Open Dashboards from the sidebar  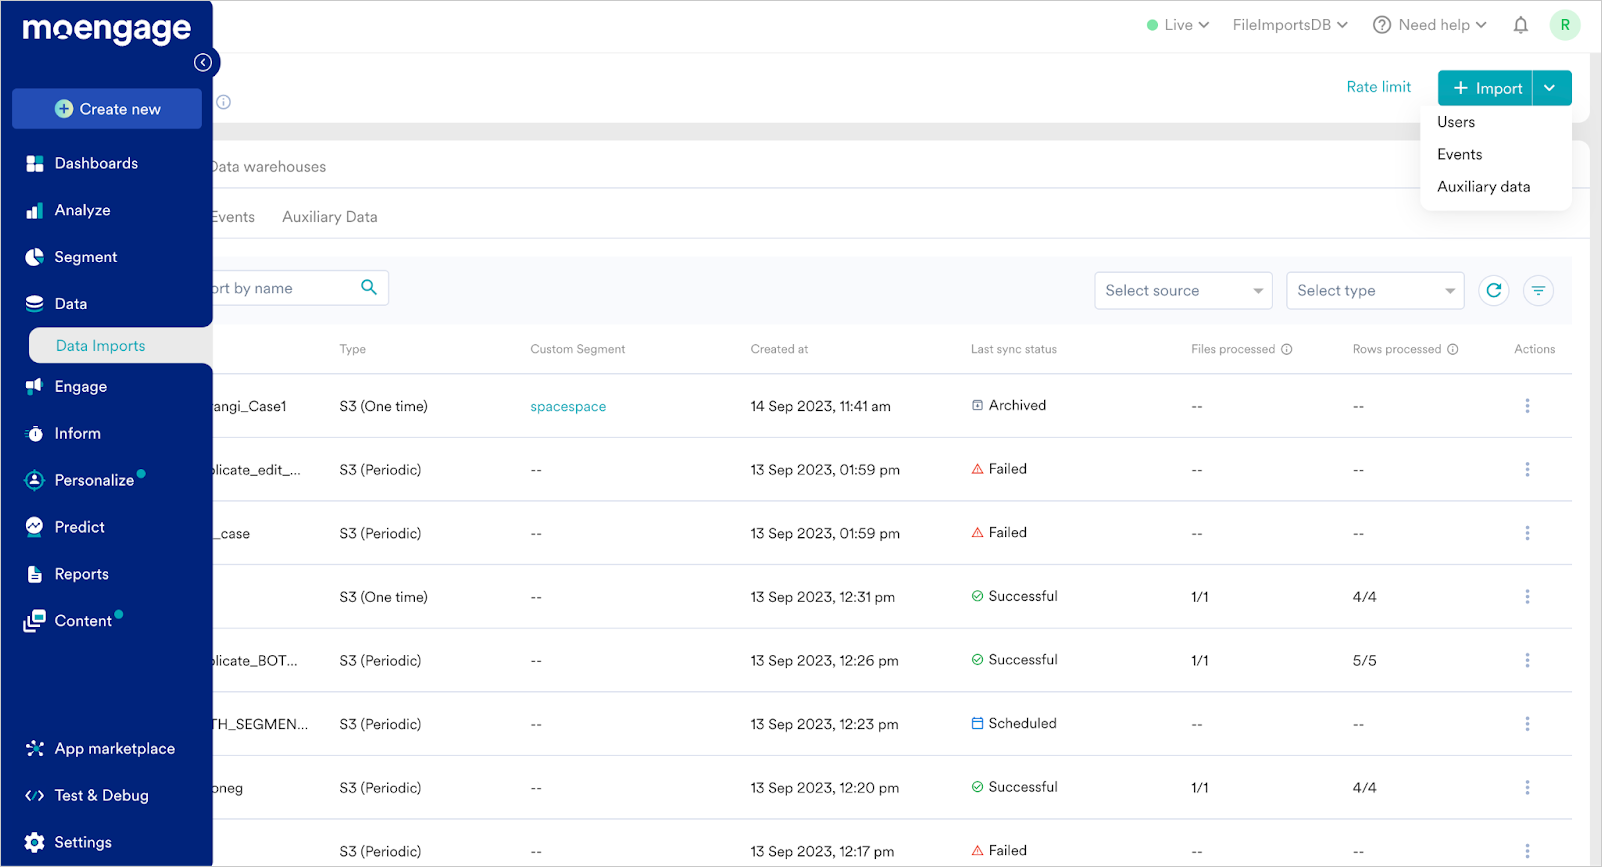tap(96, 163)
